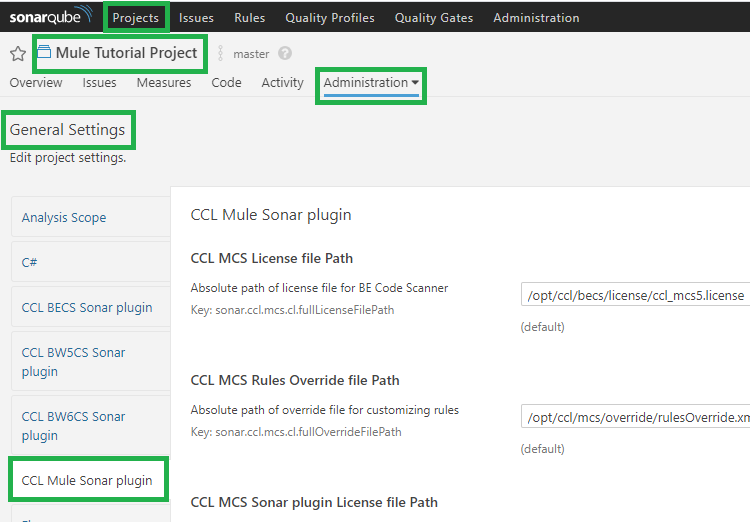Open CCL BW6CS Sonar plugin settings
750x522 pixels.
[91, 426]
